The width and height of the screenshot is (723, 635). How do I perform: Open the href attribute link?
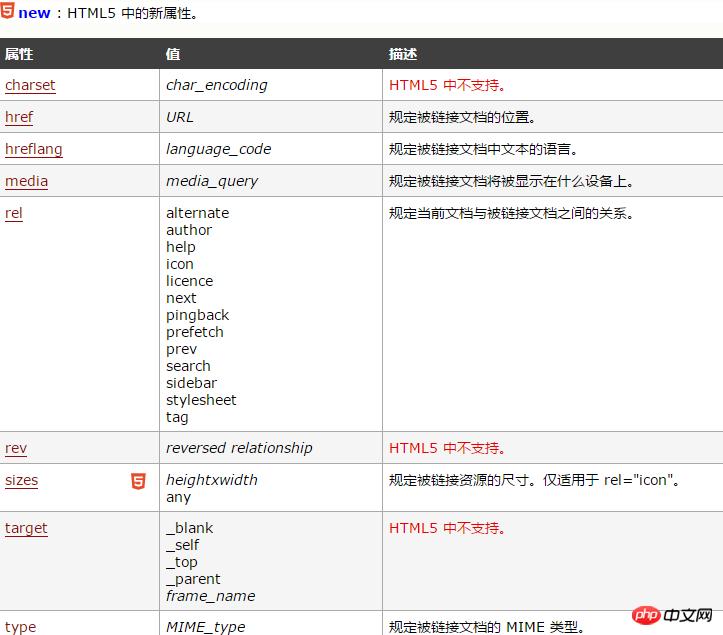point(19,117)
